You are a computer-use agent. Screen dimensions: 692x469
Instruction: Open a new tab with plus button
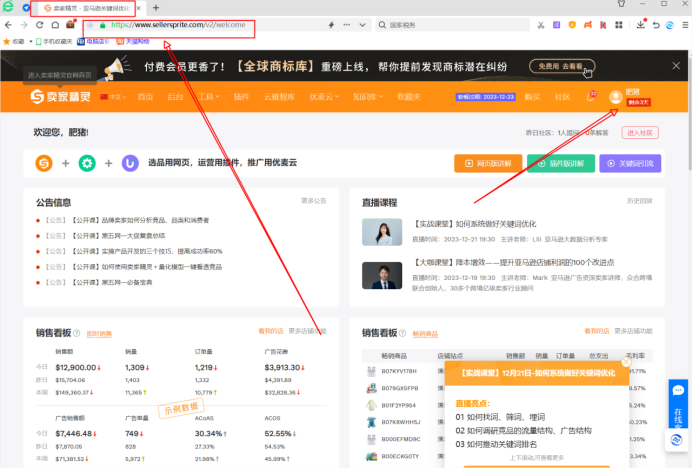(156, 8)
